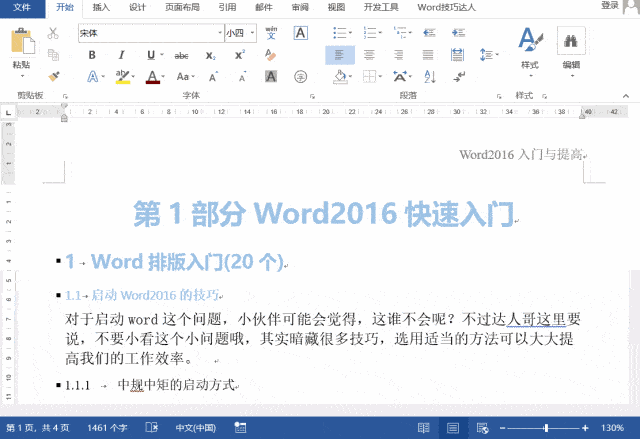This screenshot has width=640, height=439.
Task: Align text left
Action: [340, 55]
